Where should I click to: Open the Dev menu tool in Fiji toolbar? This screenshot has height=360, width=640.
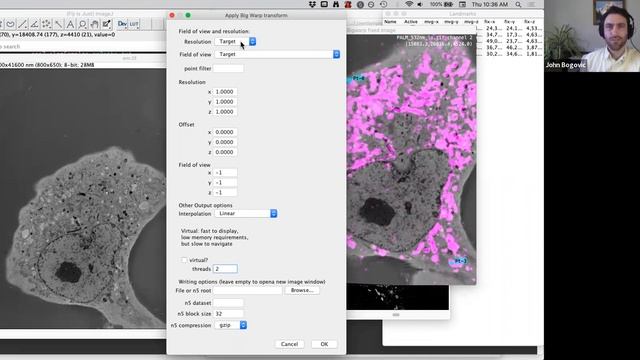coord(122,24)
